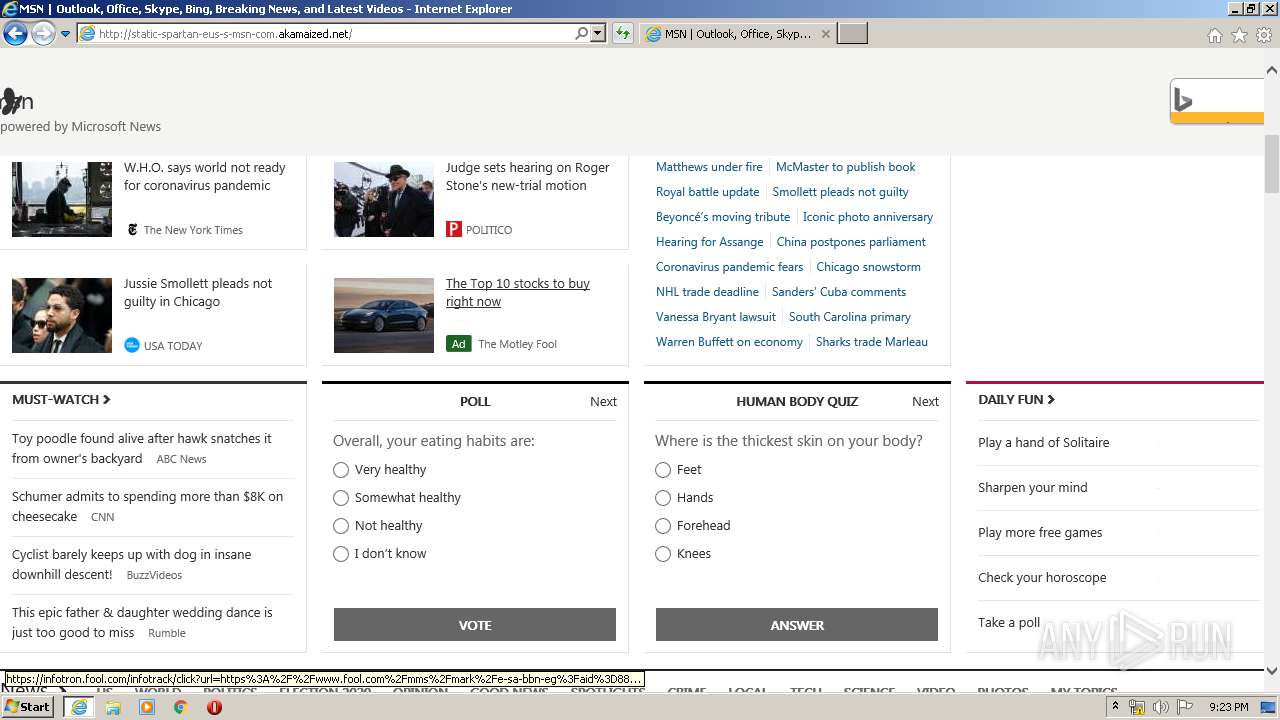Open Favorites star icon
Screen dimensions: 1280x720
1239,35
